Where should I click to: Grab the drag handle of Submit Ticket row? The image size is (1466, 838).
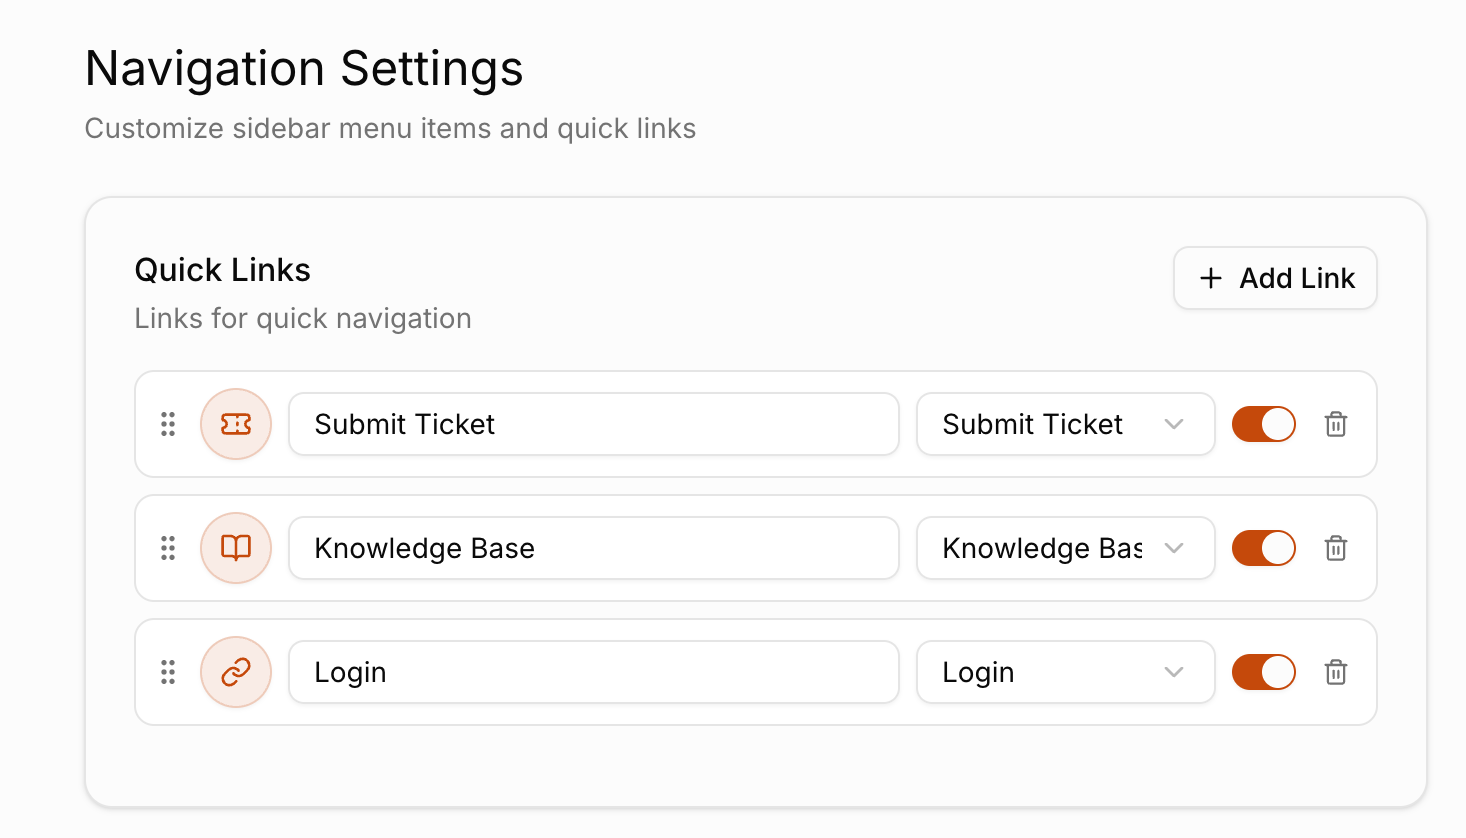point(168,424)
